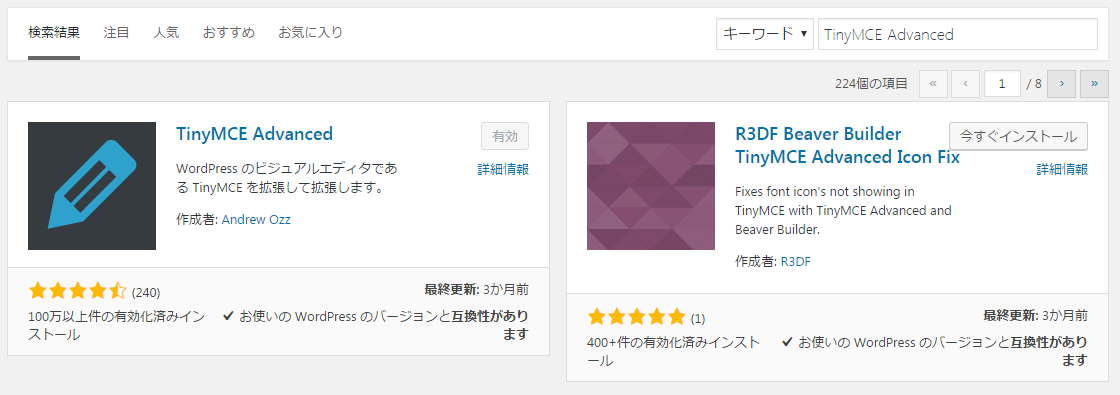The height and width of the screenshot is (395, 1120).
Task: Open 詳細情報 for R3DF Beaver Builder plugin
Action: point(1062,169)
